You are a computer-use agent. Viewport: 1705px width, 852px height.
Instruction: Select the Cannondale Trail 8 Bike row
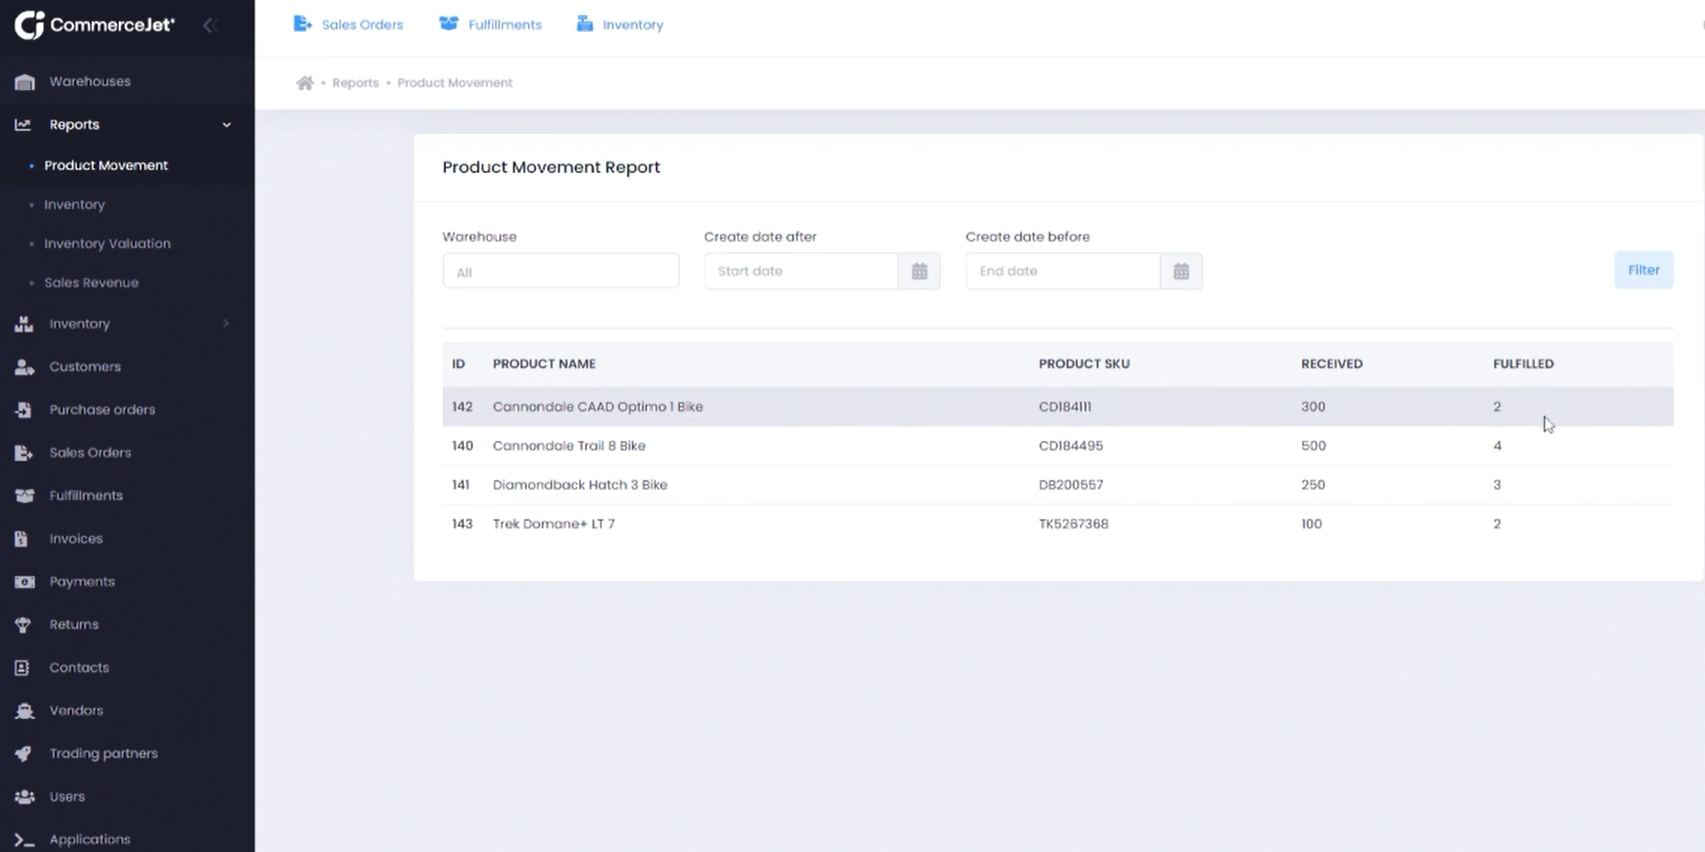point(1058,446)
